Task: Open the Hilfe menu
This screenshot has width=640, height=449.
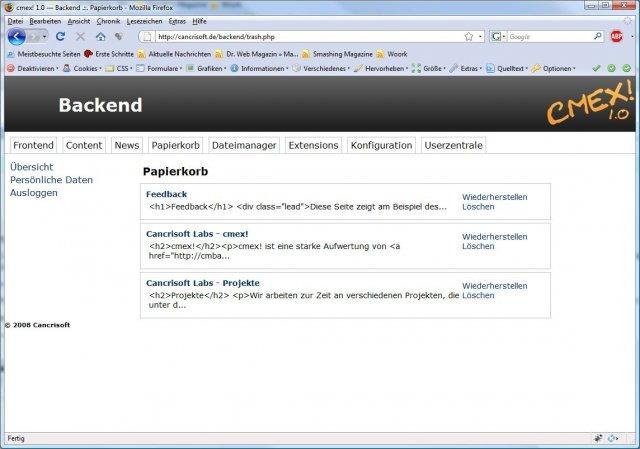Action: click(199, 21)
